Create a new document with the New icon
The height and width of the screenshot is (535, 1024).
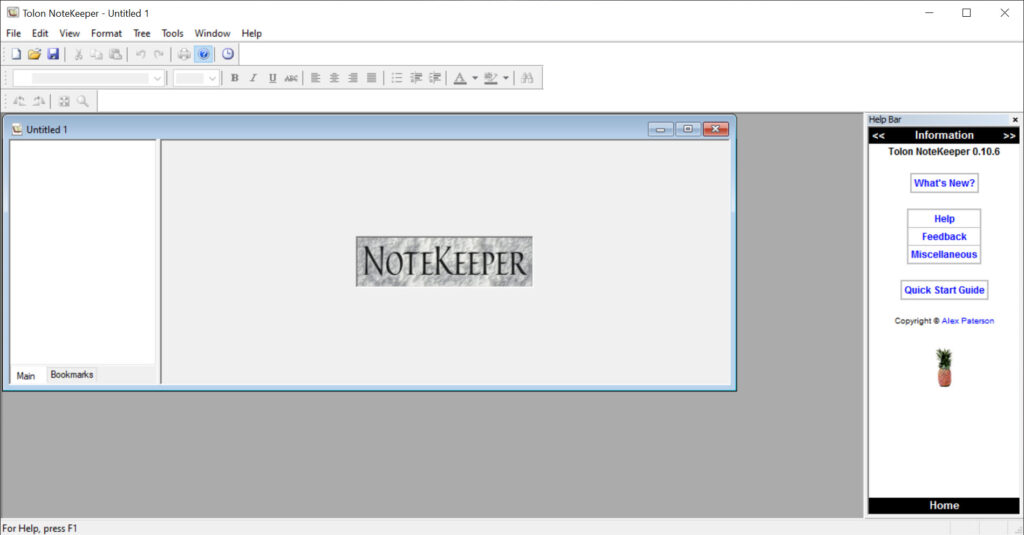(x=16, y=54)
